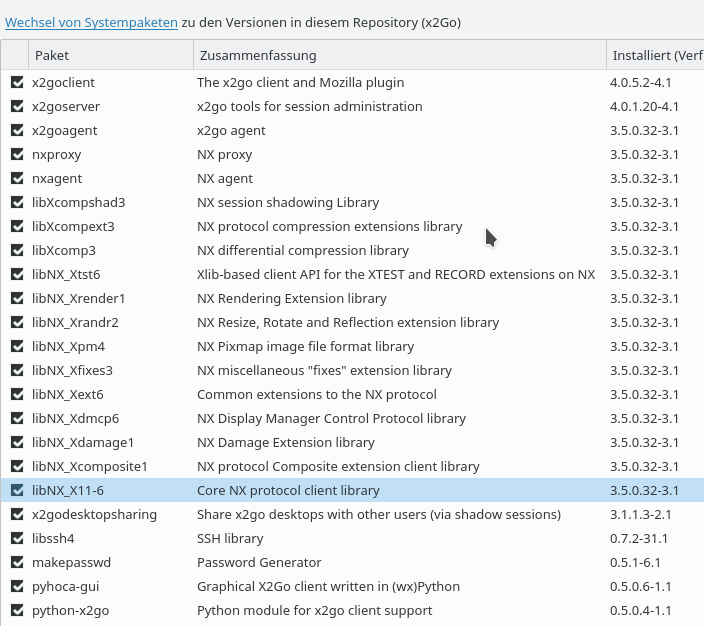704x626 pixels.
Task: Uncheck the x2goserver package checkbox
Action: tap(17, 106)
